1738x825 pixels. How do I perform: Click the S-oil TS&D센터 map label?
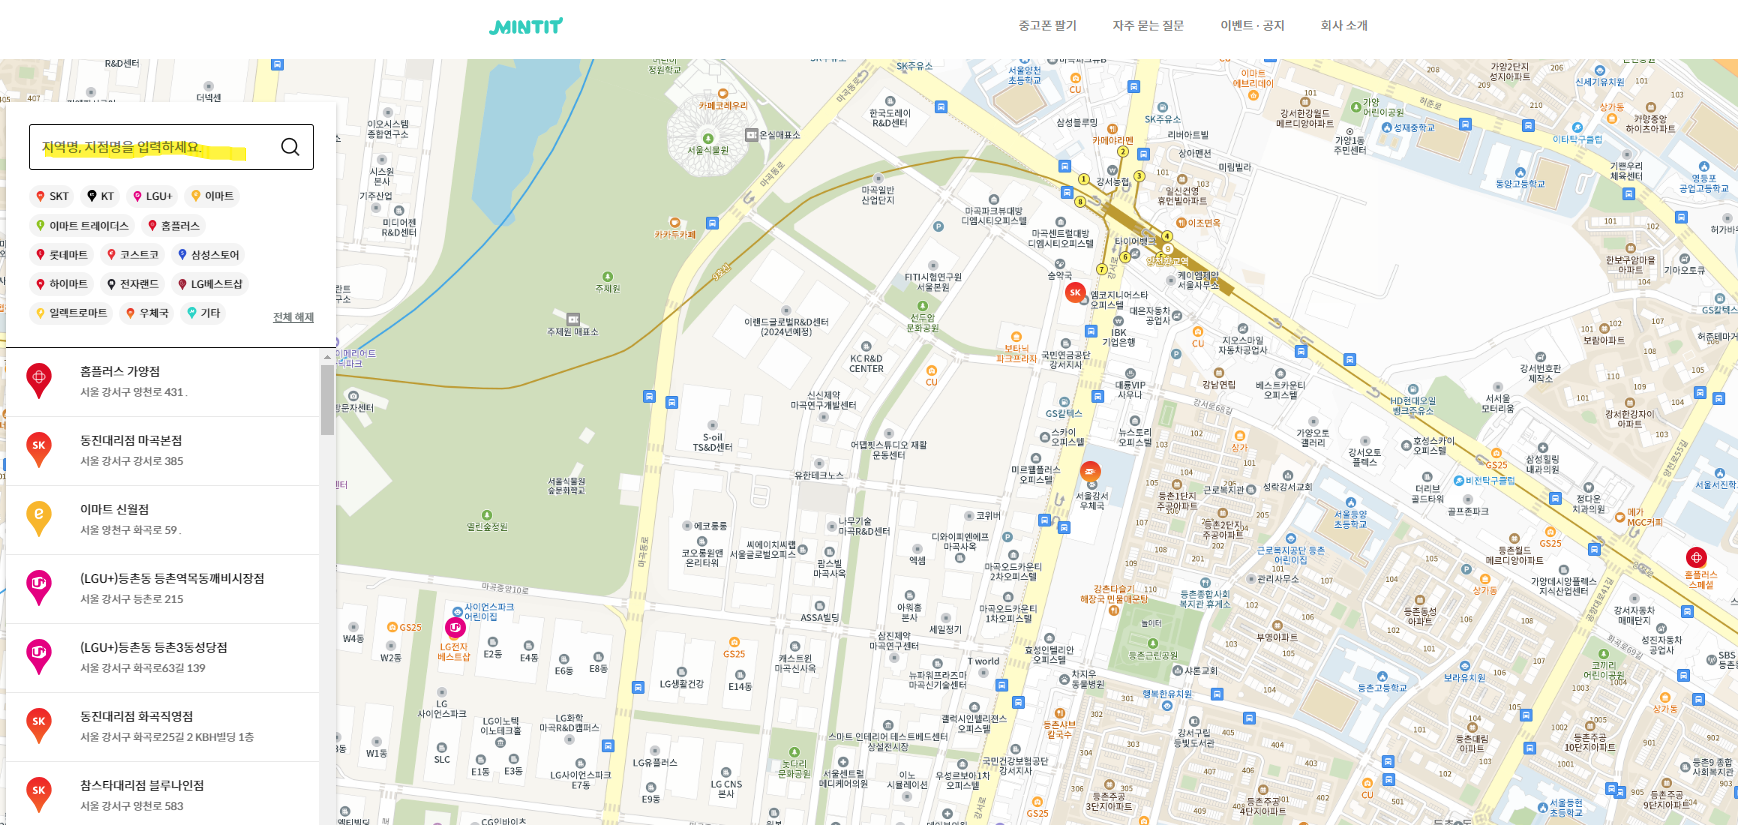(712, 443)
